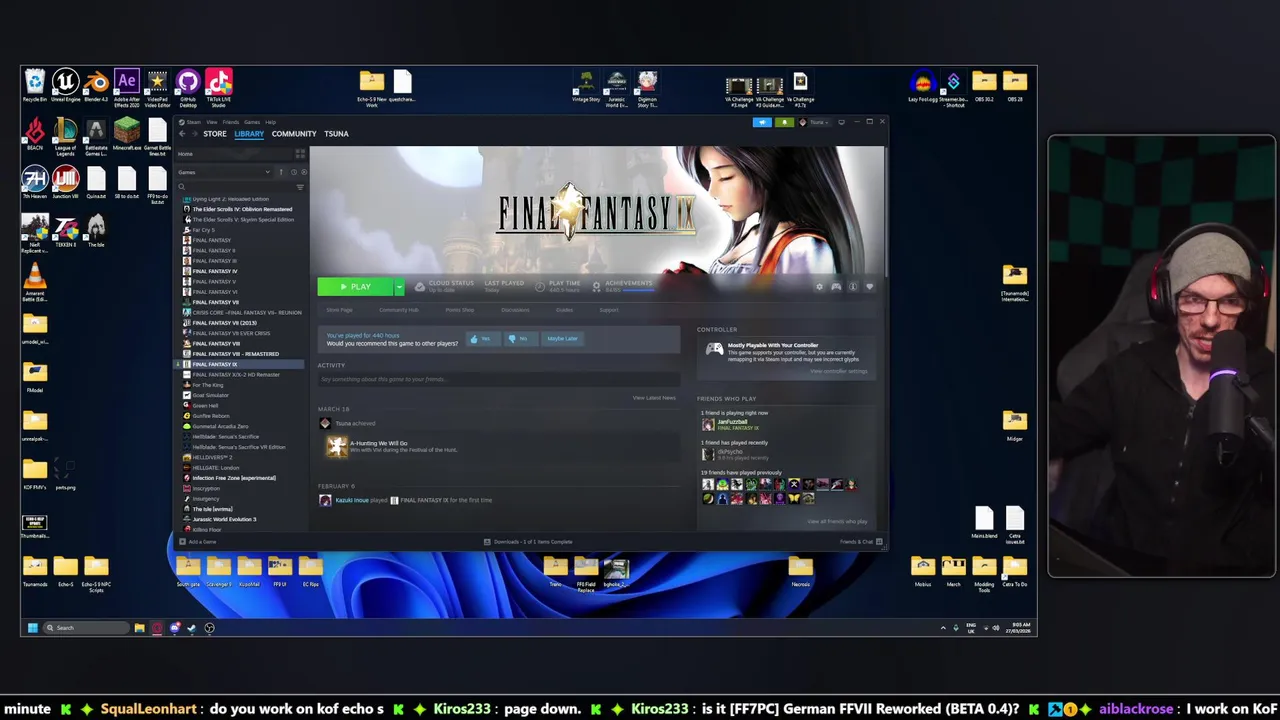
Task: Switch library to grid view icon
Action: pyautogui.click(x=300, y=154)
